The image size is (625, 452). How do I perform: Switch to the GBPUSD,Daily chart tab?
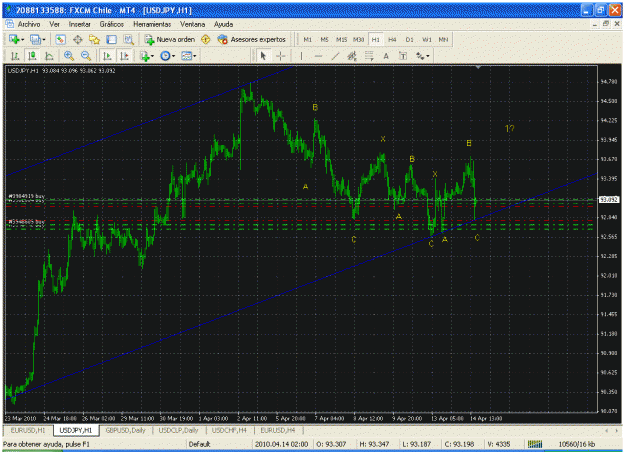[x=126, y=430]
